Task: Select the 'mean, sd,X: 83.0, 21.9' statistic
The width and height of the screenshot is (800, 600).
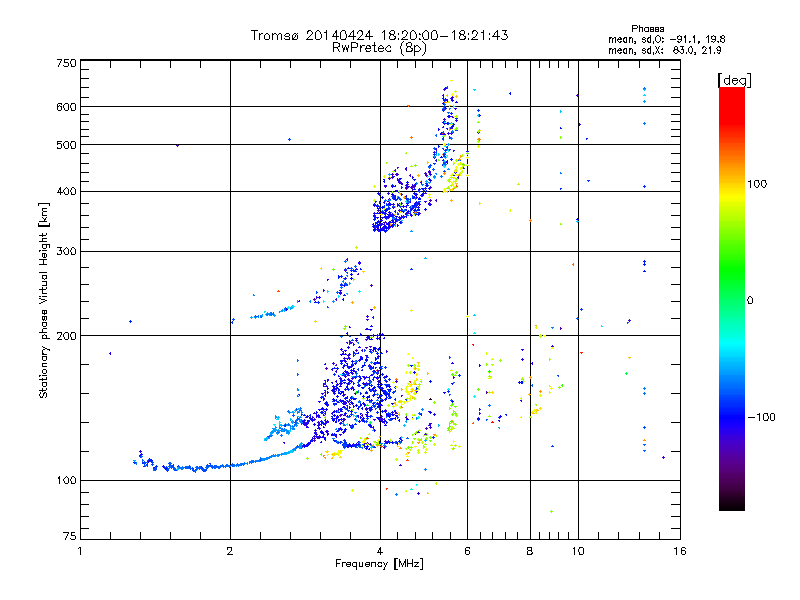Action: (x=665, y=50)
